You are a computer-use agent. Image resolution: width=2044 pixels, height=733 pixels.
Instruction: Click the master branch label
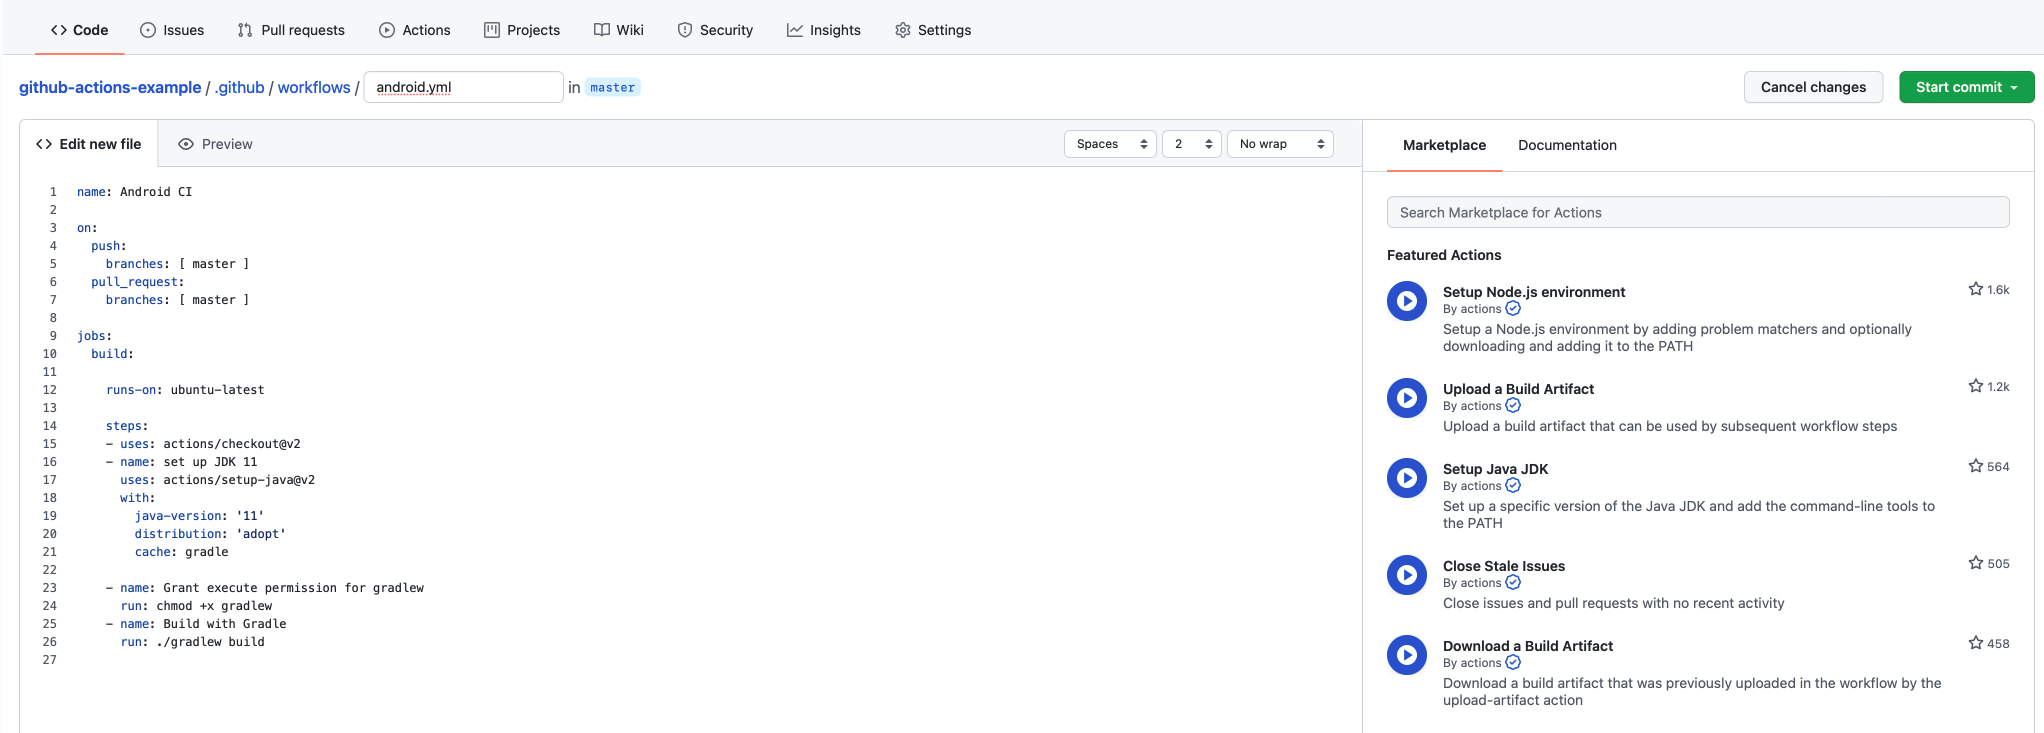[612, 88]
